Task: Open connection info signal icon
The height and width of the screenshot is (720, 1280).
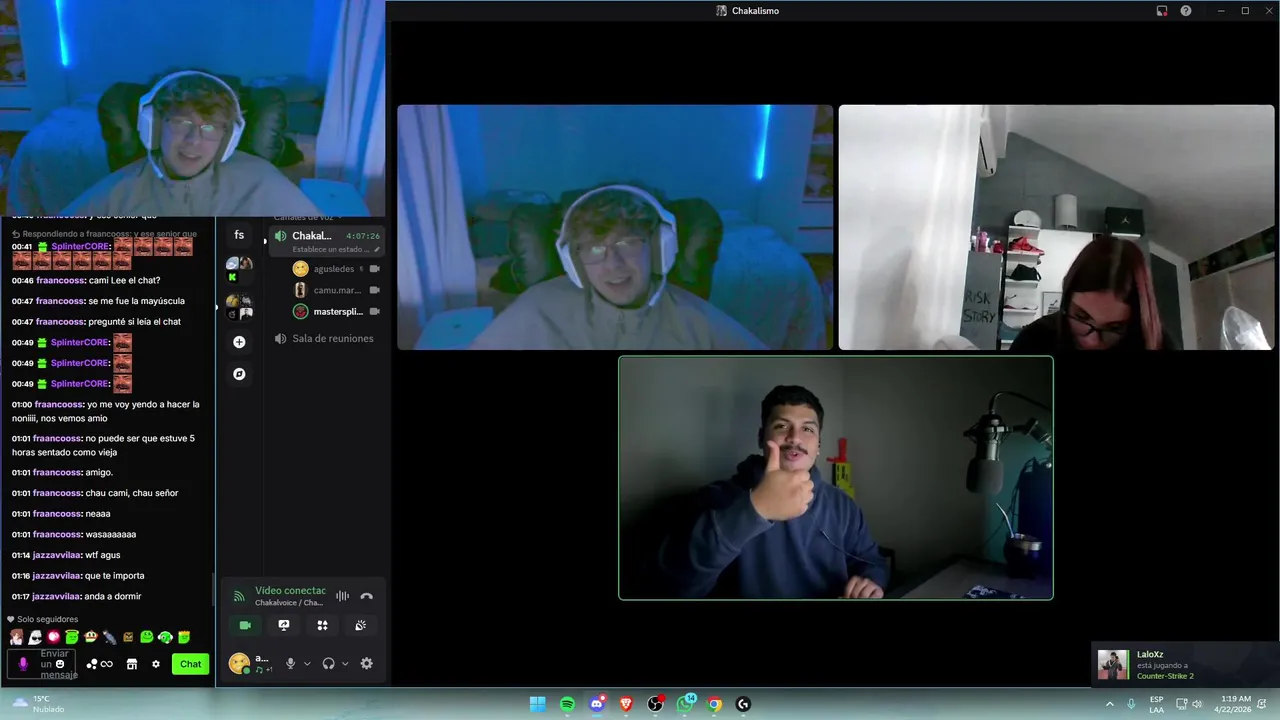Action: pos(239,597)
